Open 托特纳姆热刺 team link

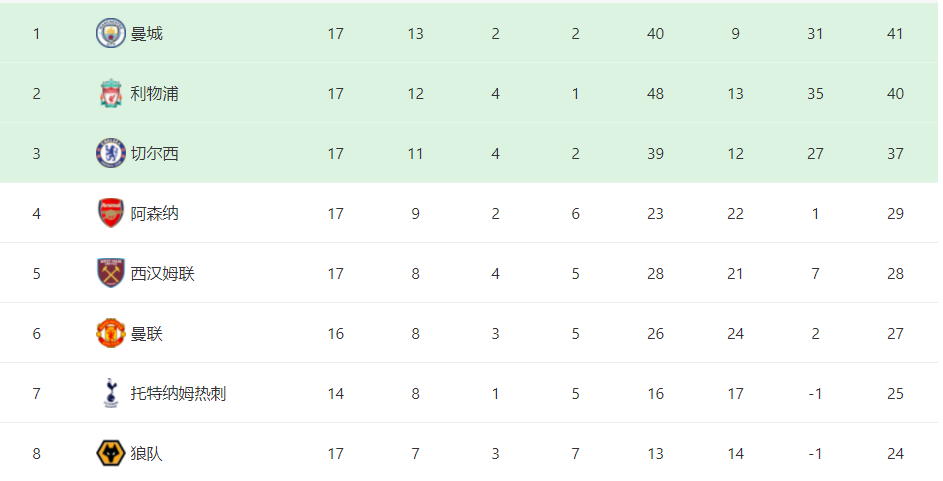pos(178,394)
